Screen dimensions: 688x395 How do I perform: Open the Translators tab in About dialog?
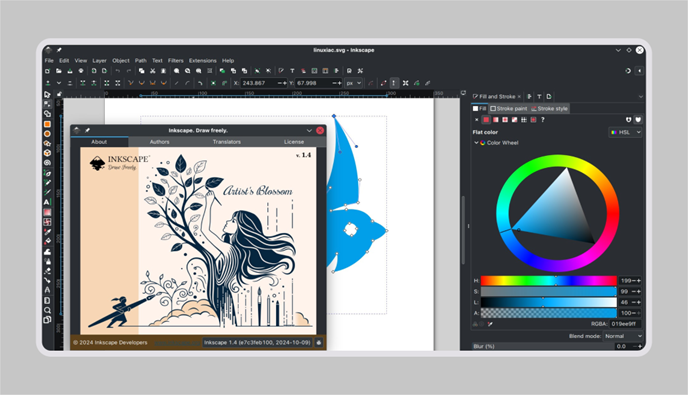click(x=226, y=142)
